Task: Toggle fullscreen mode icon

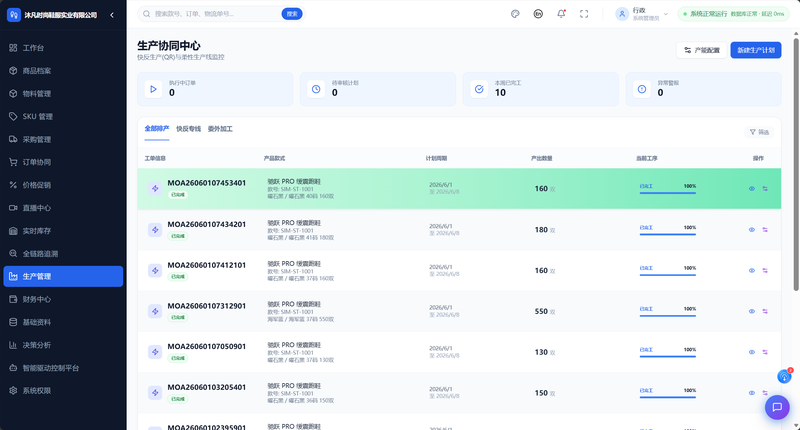Action: (x=584, y=14)
